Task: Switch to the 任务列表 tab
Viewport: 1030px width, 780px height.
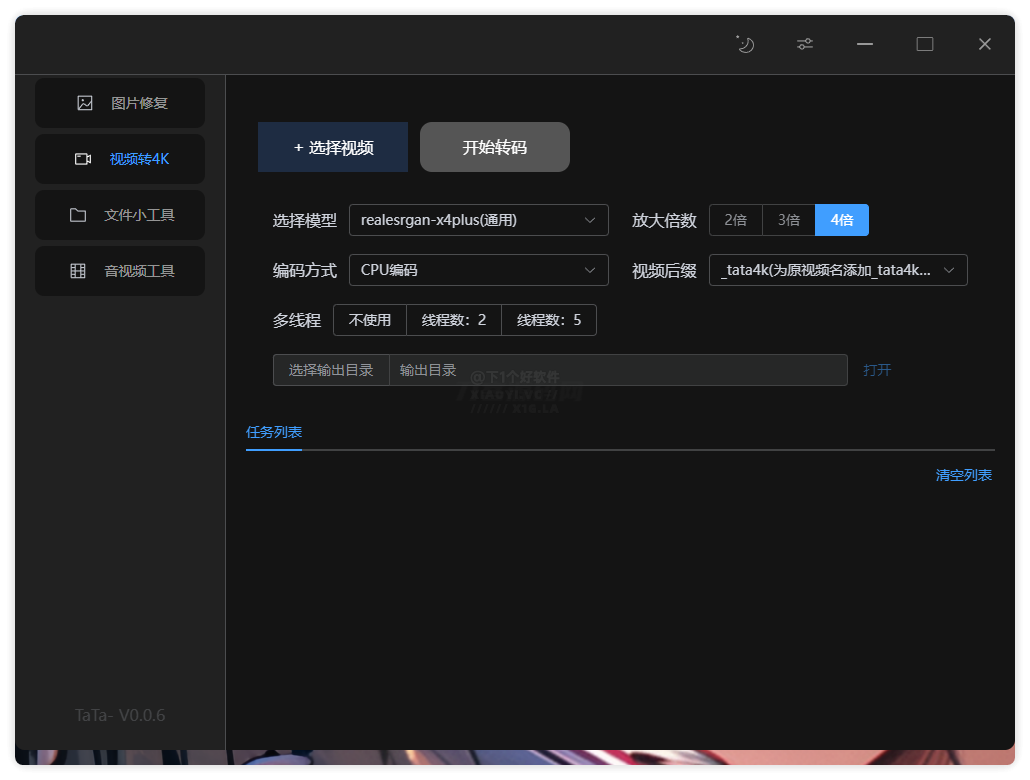Action: pyautogui.click(x=273, y=434)
